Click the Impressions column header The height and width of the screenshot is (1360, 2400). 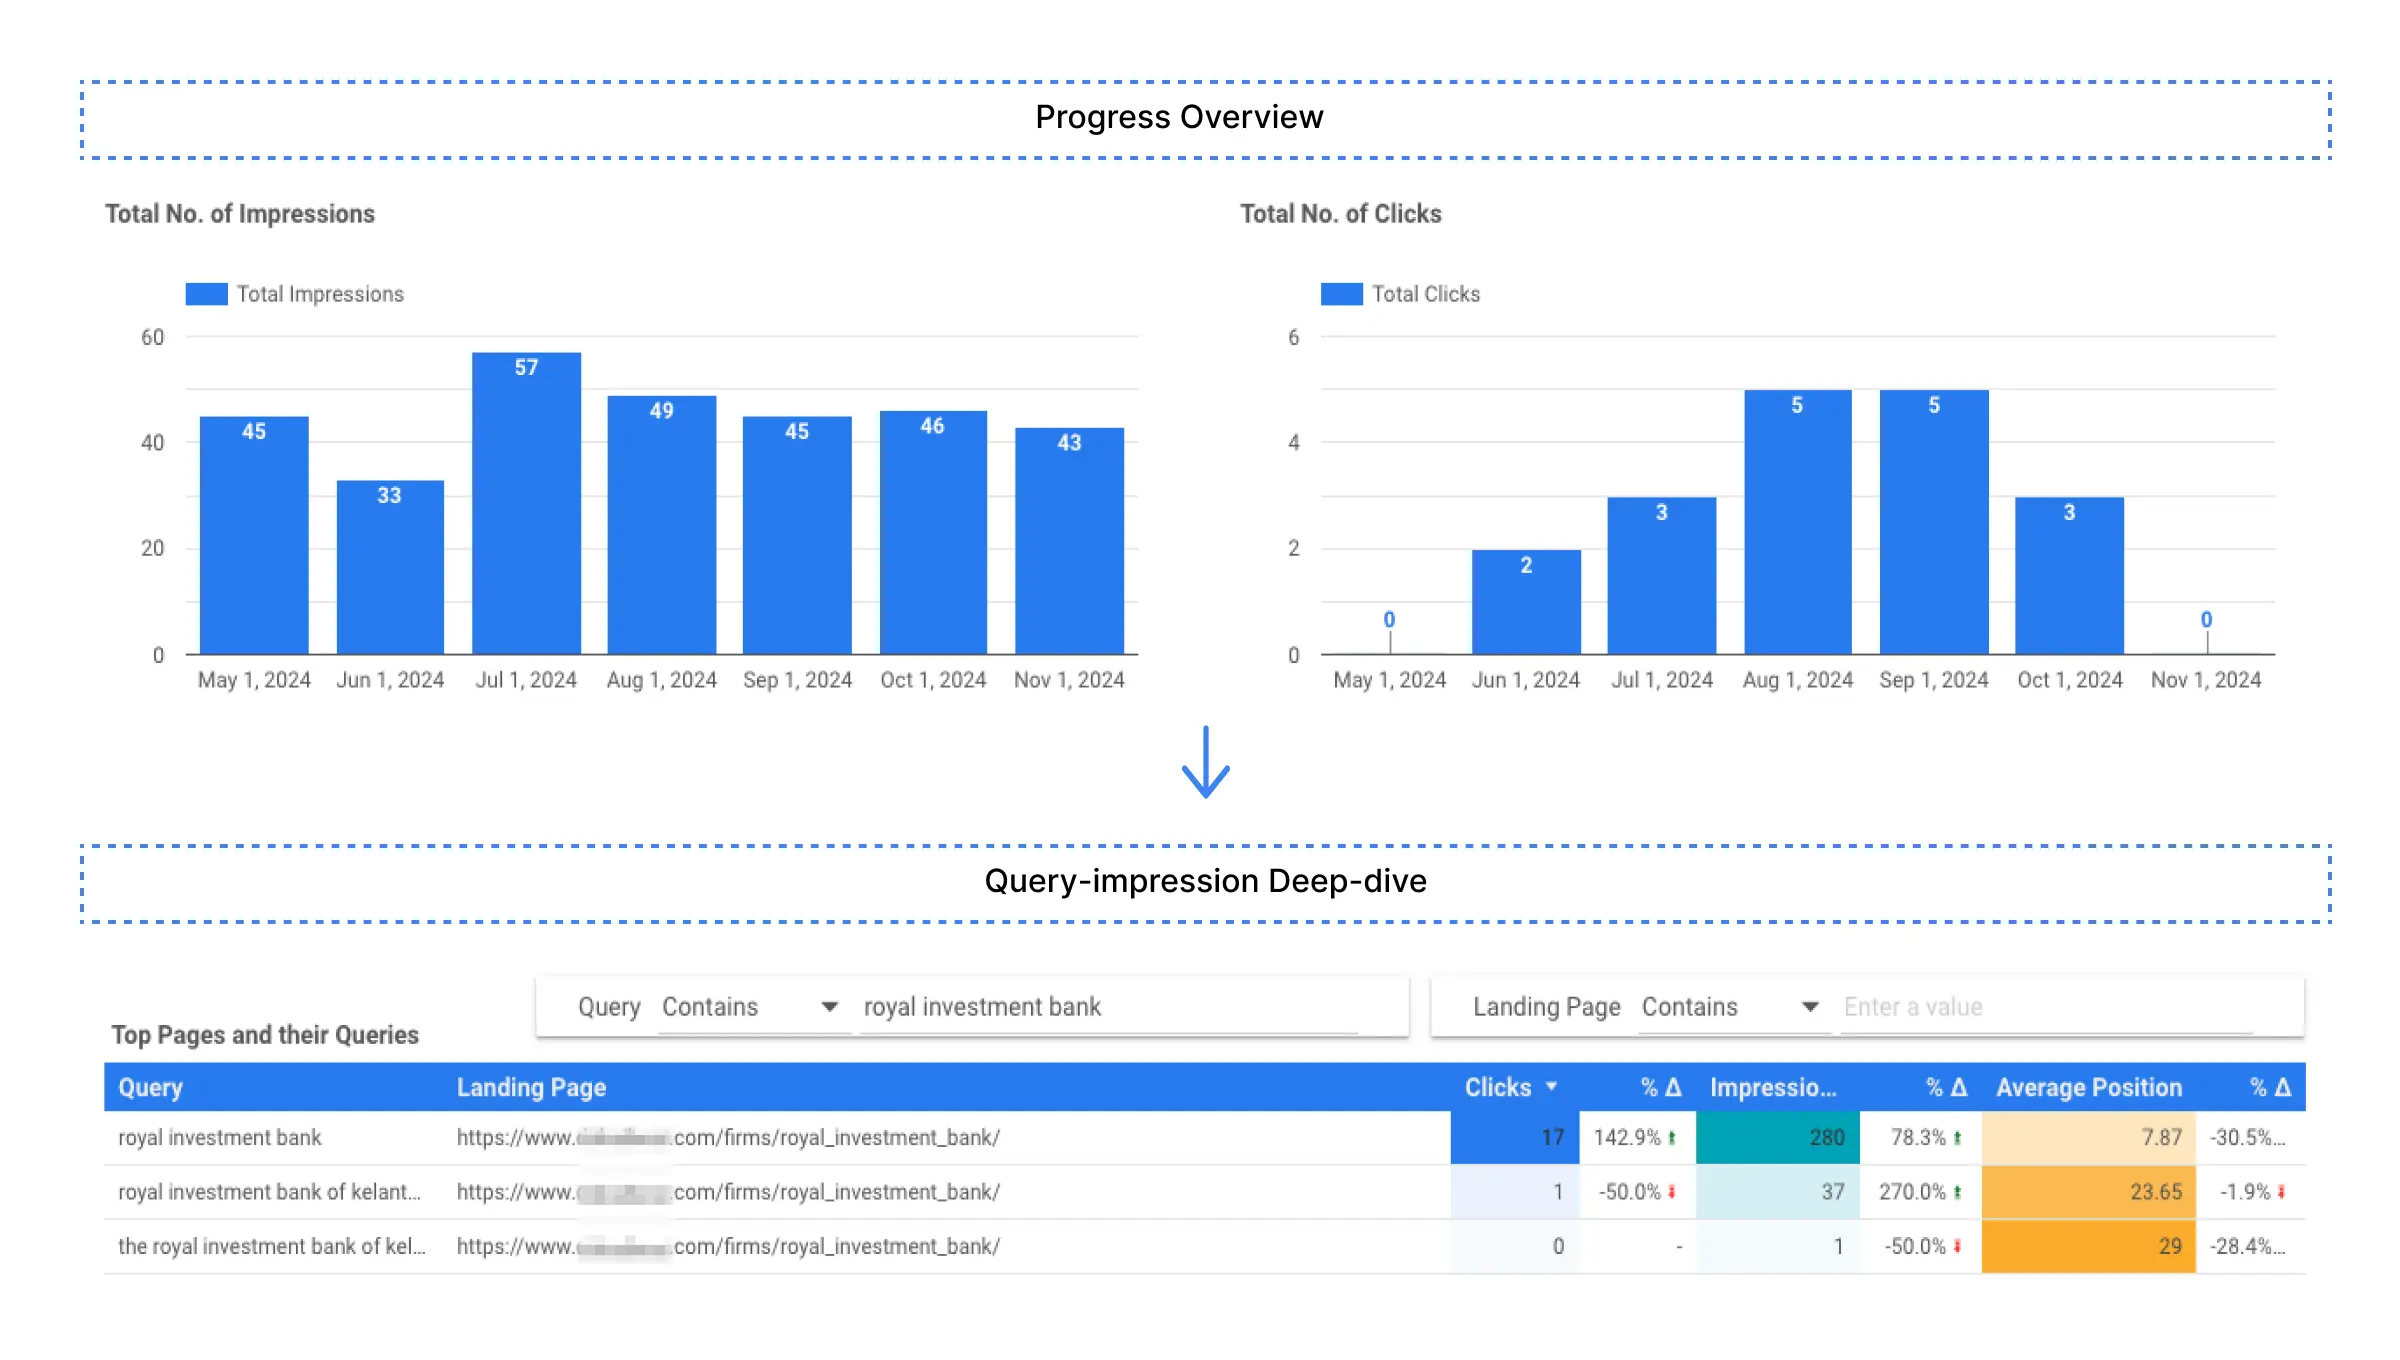(x=1773, y=1087)
